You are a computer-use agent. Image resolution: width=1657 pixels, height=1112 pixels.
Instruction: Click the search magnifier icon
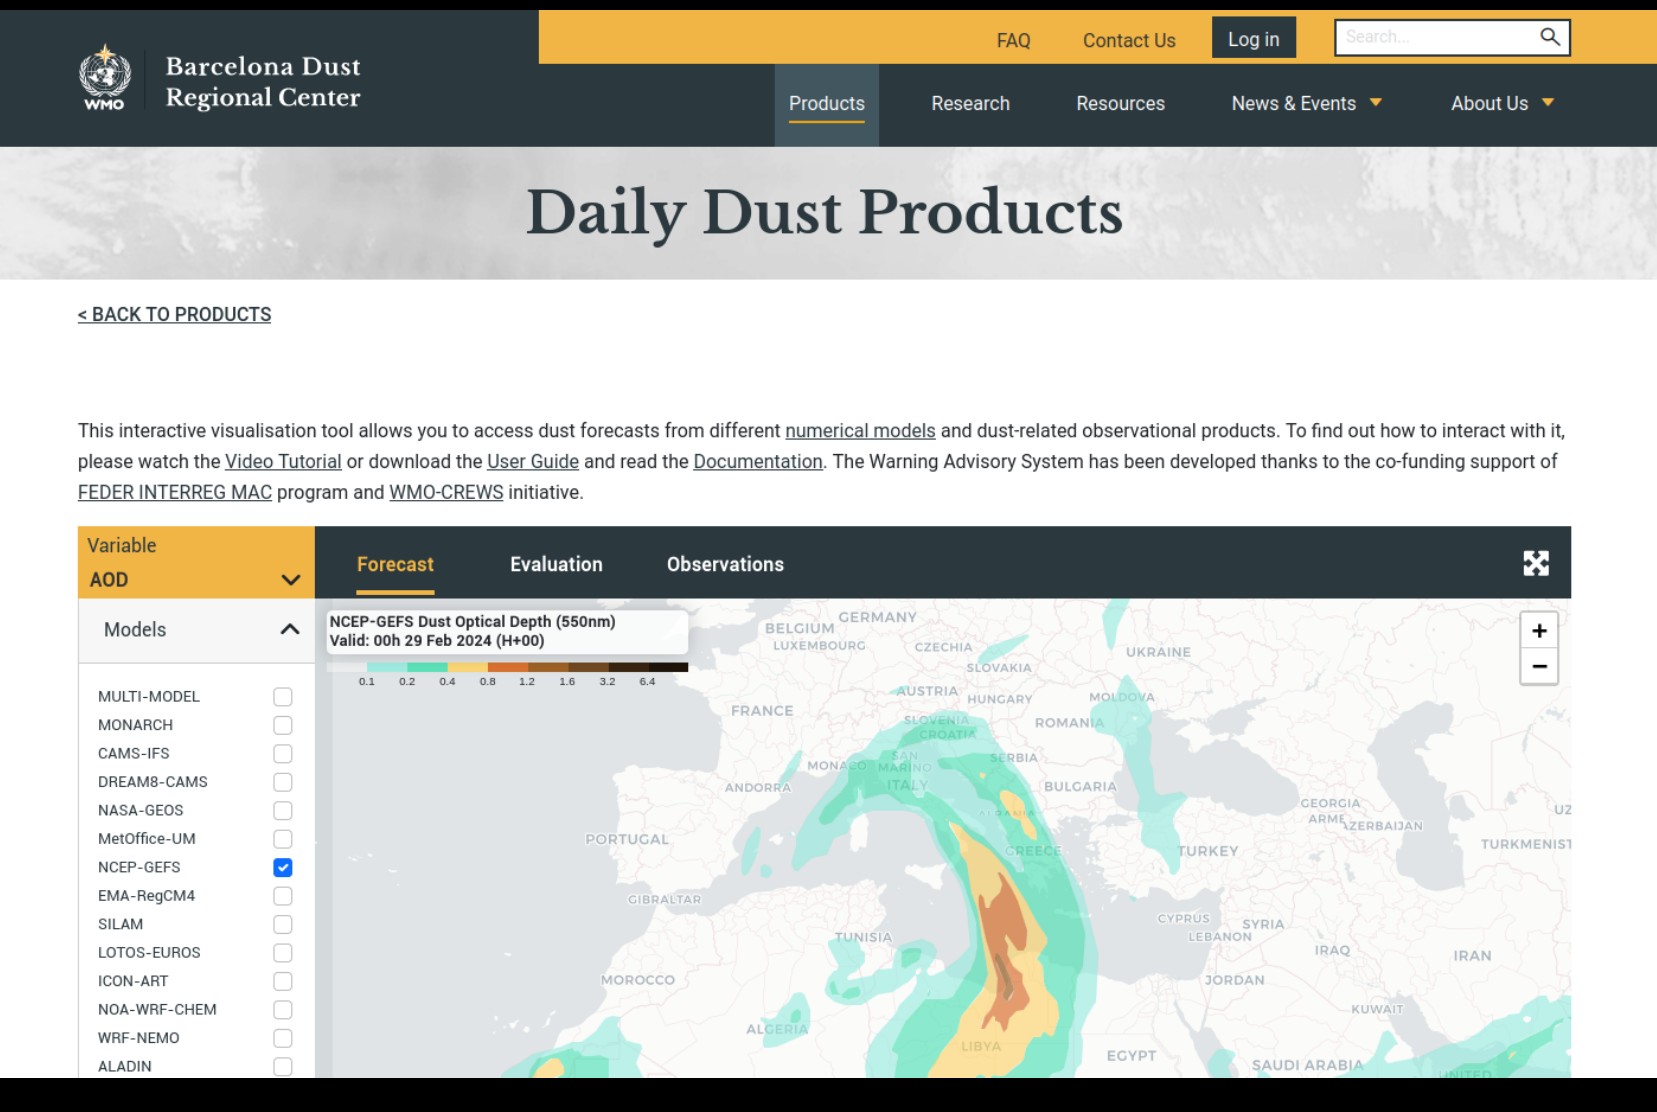[1549, 37]
